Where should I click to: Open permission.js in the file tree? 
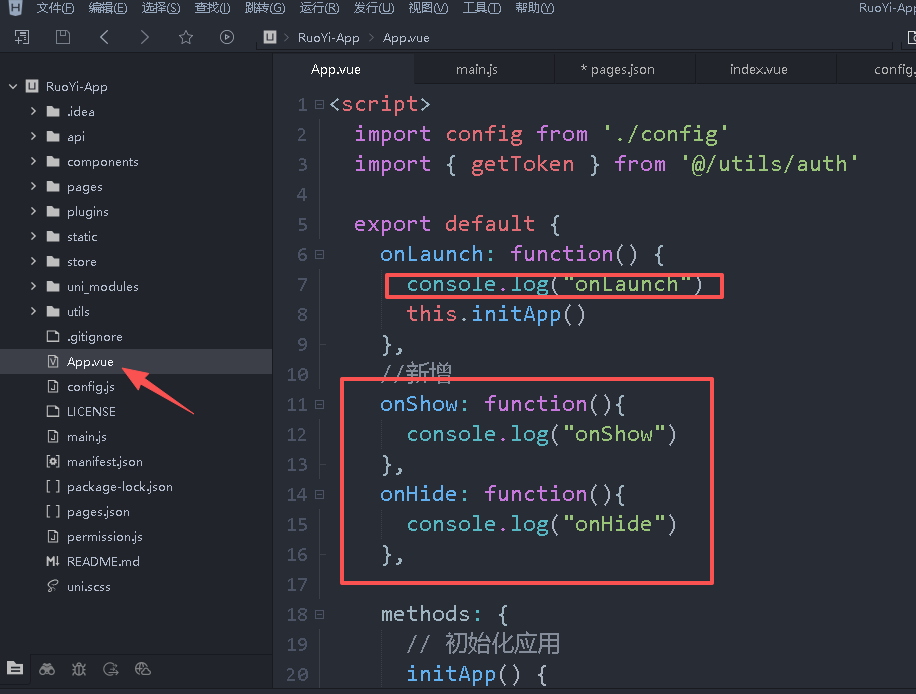coord(104,537)
